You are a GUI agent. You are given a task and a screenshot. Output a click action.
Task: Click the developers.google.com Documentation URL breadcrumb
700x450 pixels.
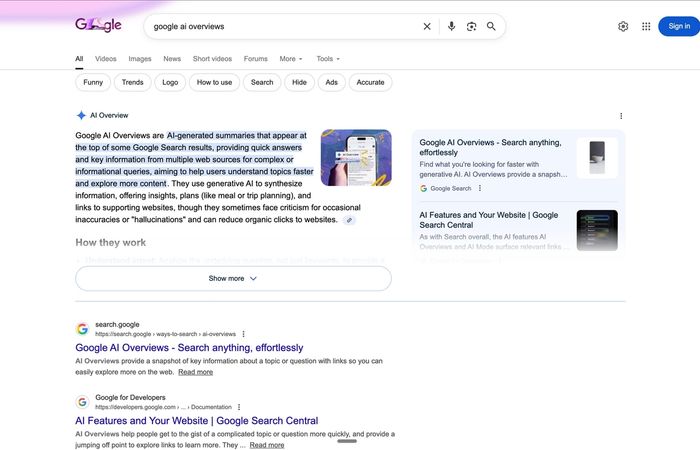click(163, 407)
